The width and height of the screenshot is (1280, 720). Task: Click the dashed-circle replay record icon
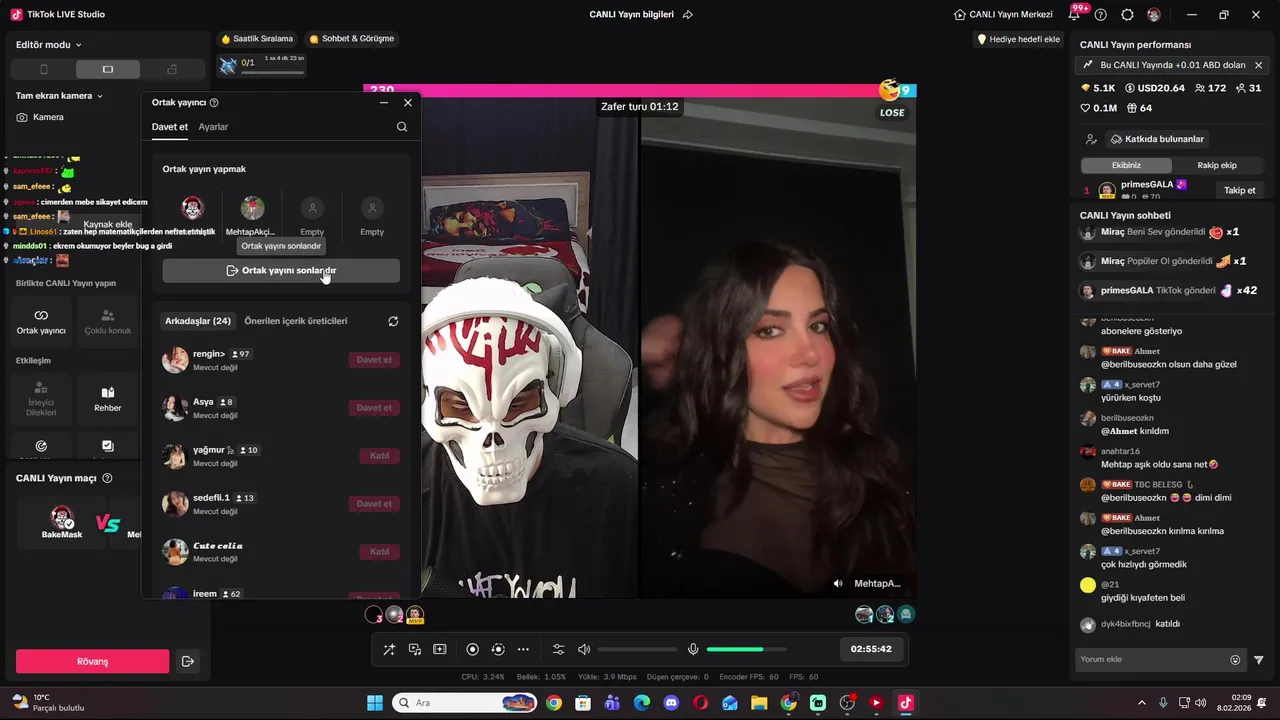click(498, 649)
